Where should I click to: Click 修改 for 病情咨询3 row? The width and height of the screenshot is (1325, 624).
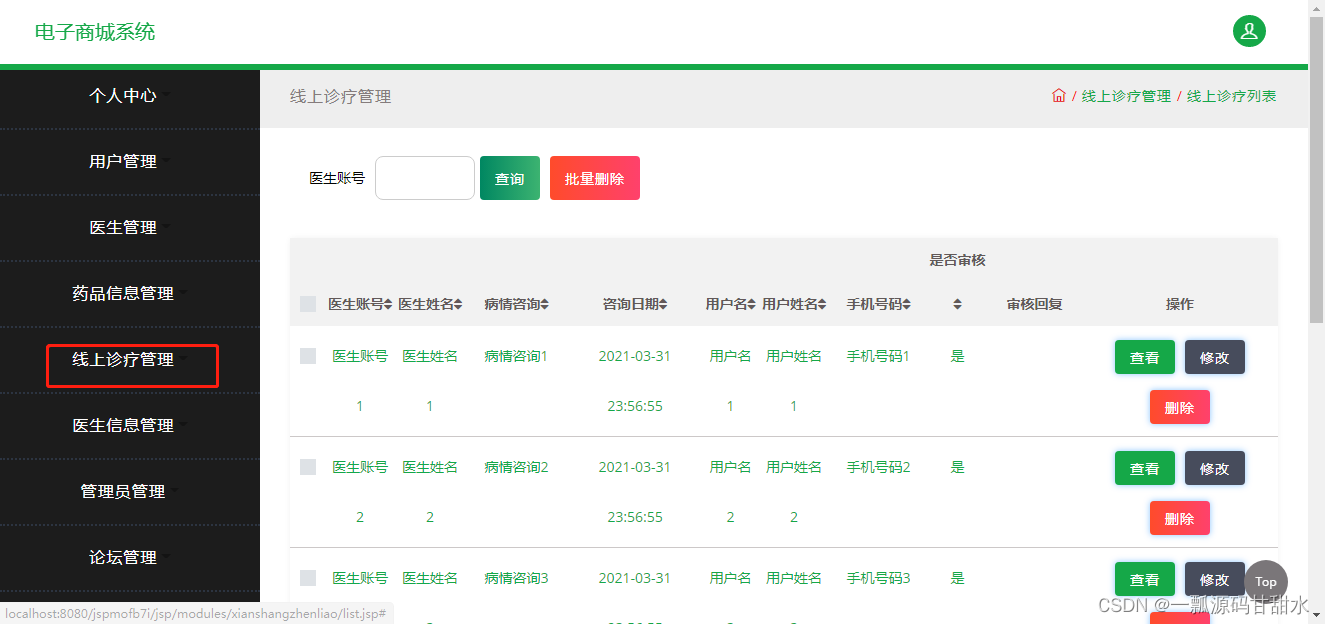point(1215,579)
